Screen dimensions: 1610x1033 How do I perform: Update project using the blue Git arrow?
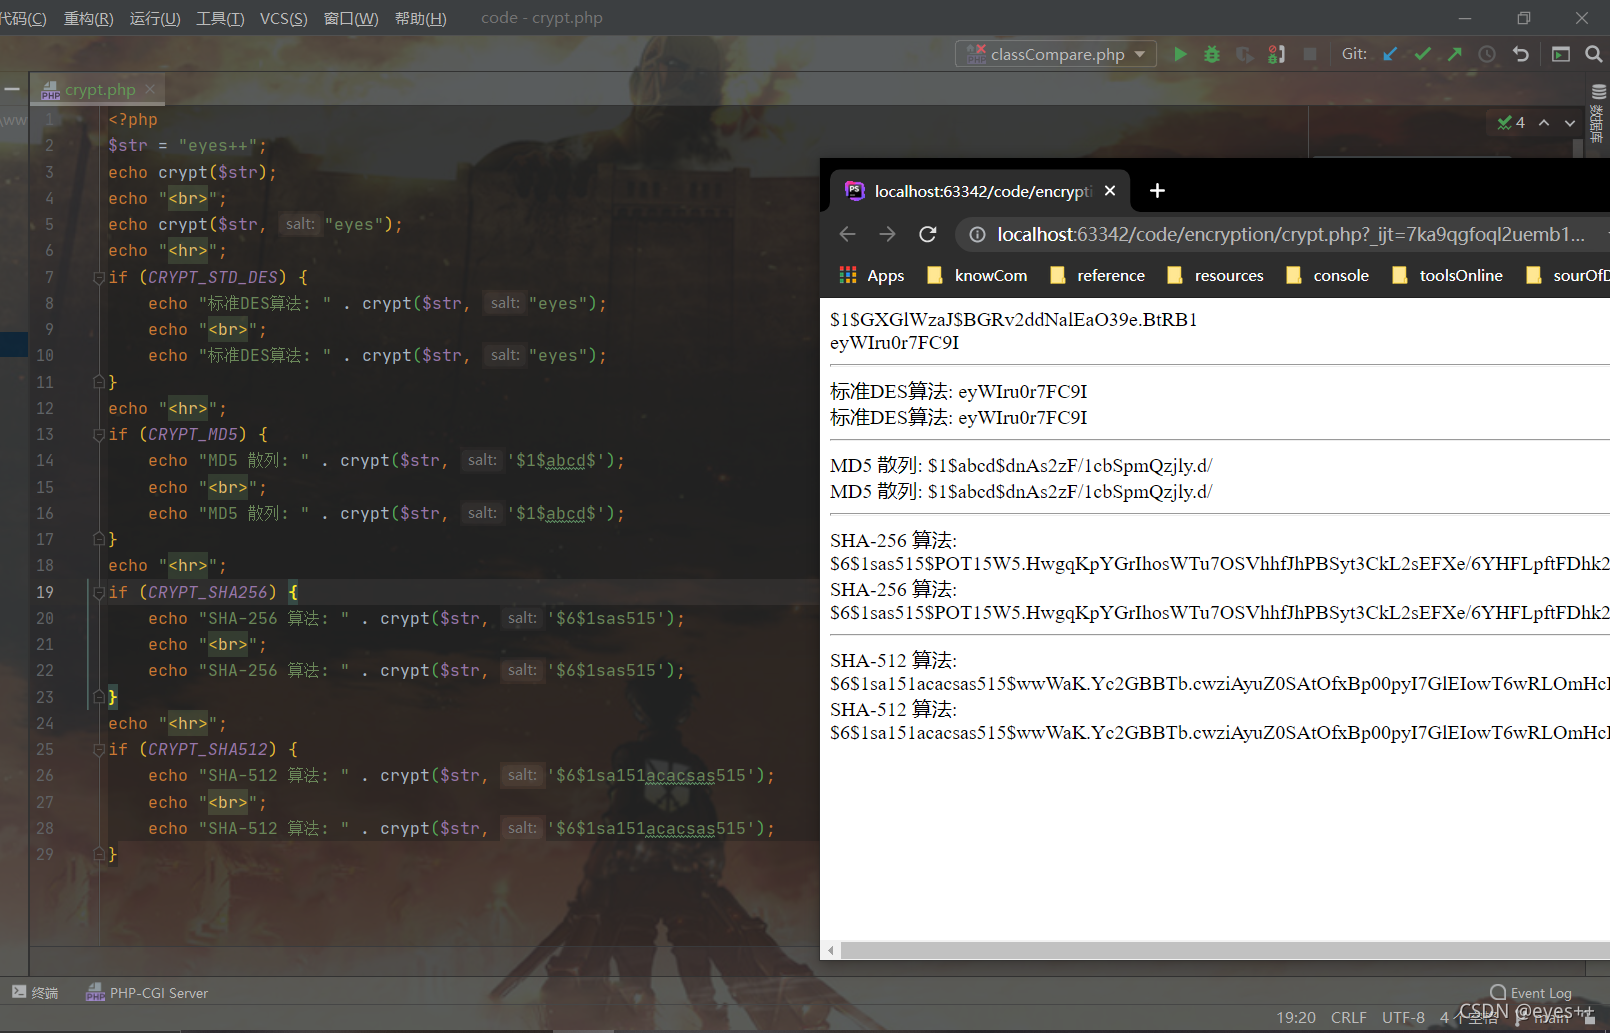[x=1390, y=54]
